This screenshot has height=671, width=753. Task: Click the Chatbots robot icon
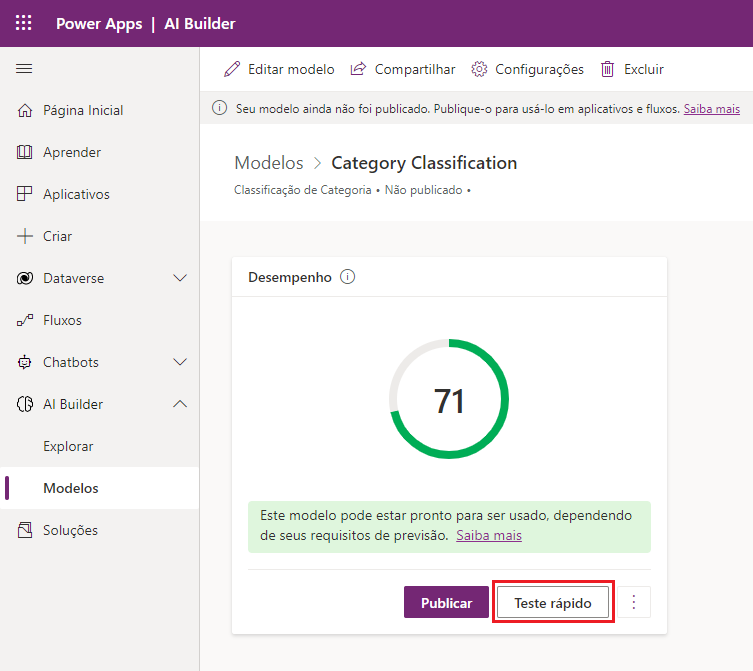point(24,362)
